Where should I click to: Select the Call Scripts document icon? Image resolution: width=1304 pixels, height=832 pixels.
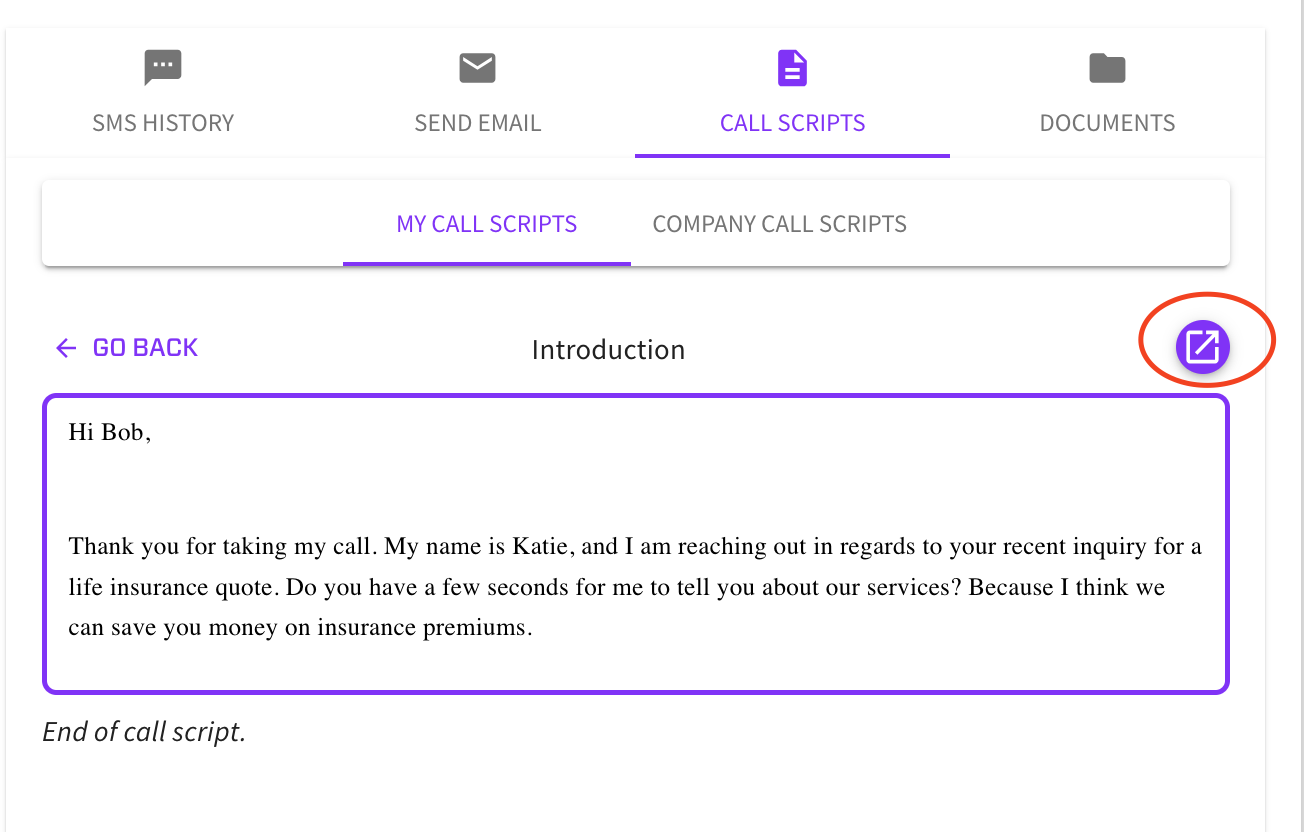coord(792,68)
